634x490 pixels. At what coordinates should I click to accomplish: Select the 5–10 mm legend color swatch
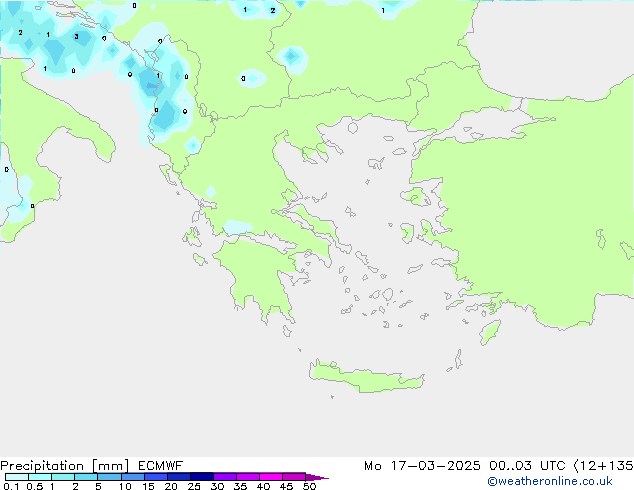[109, 477]
